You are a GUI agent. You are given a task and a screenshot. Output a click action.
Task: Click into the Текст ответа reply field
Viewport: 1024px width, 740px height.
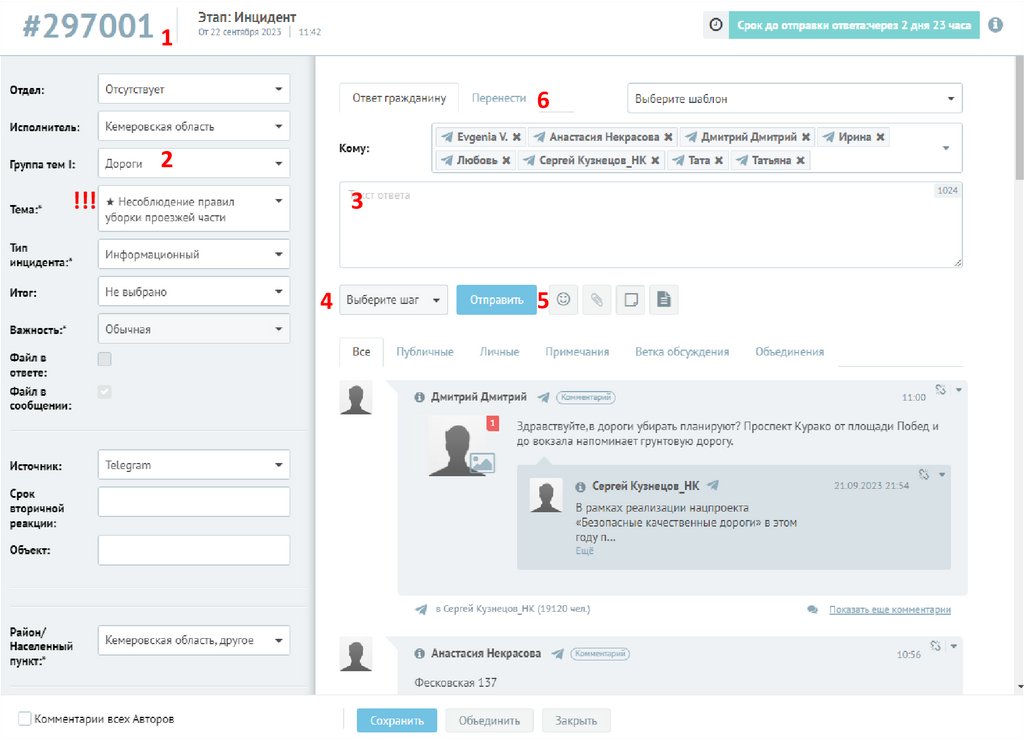[650, 225]
